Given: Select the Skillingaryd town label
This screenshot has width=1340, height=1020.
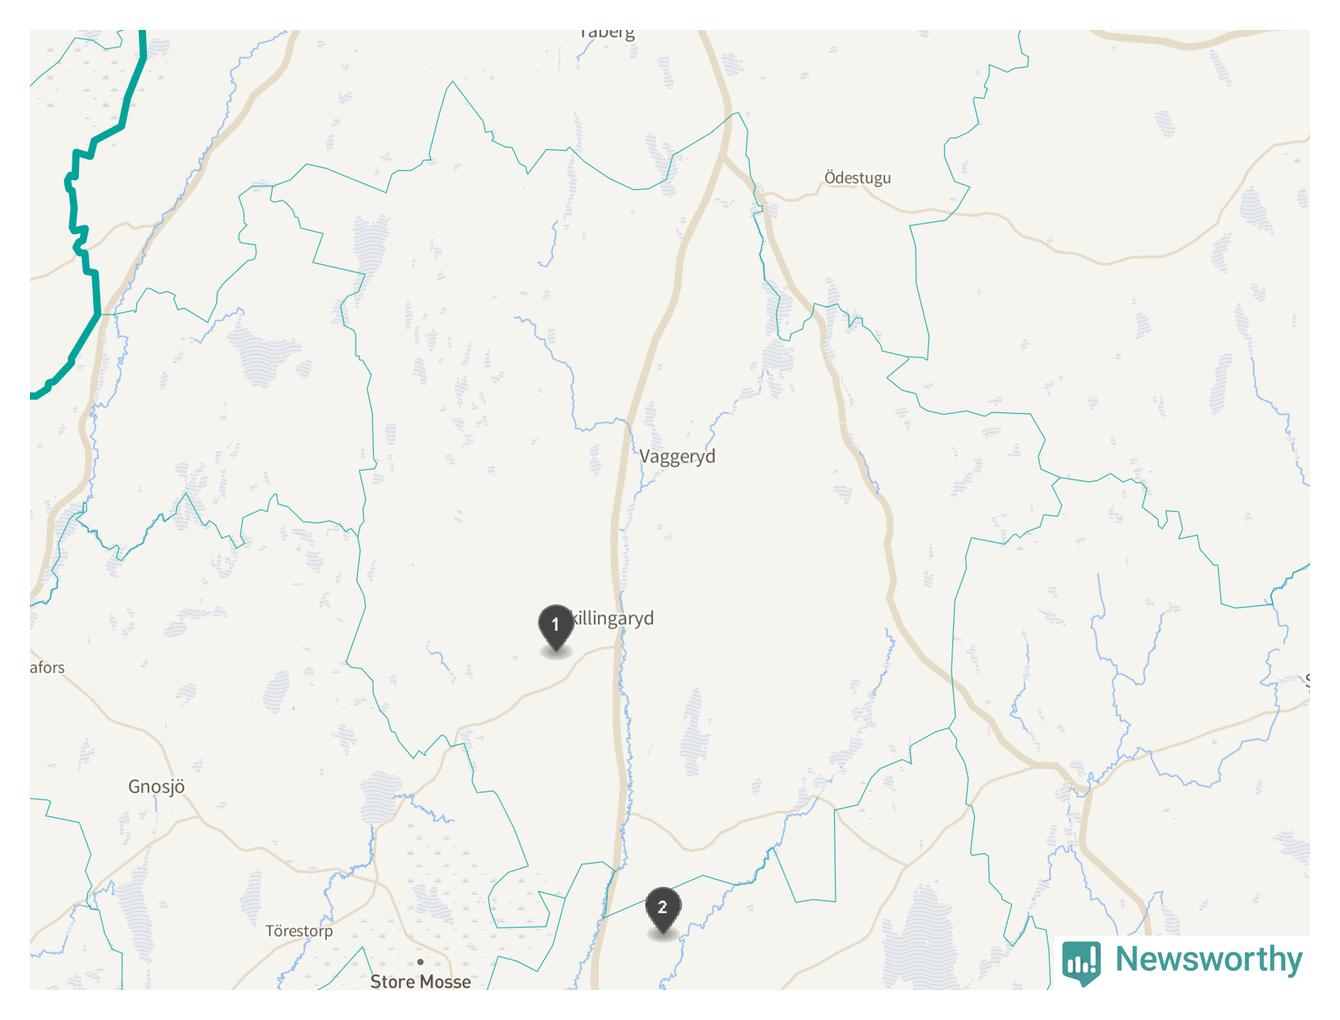Looking at the screenshot, I should (x=611, y=618).
